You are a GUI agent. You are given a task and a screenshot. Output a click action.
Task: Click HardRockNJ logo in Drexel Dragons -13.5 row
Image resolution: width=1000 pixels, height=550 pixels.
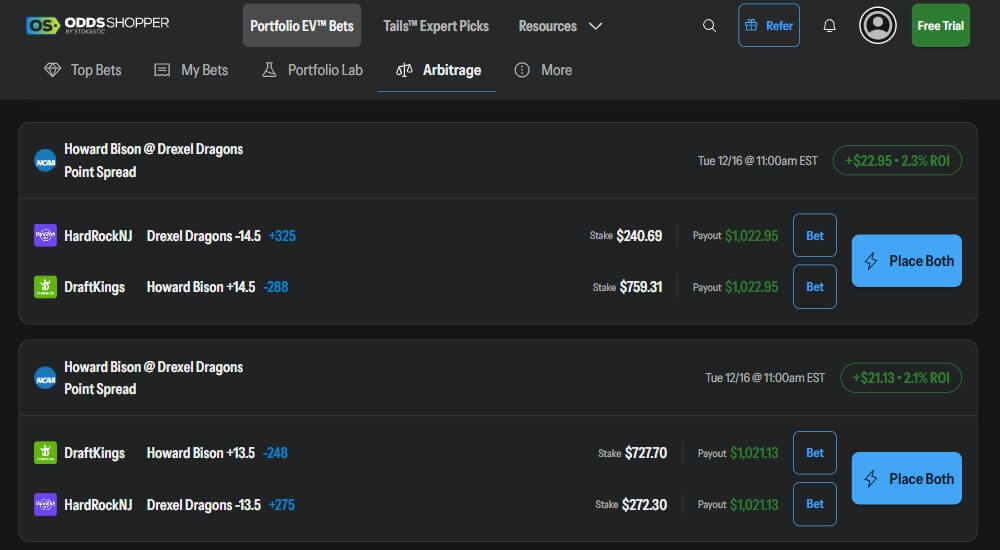coord(45,505)
